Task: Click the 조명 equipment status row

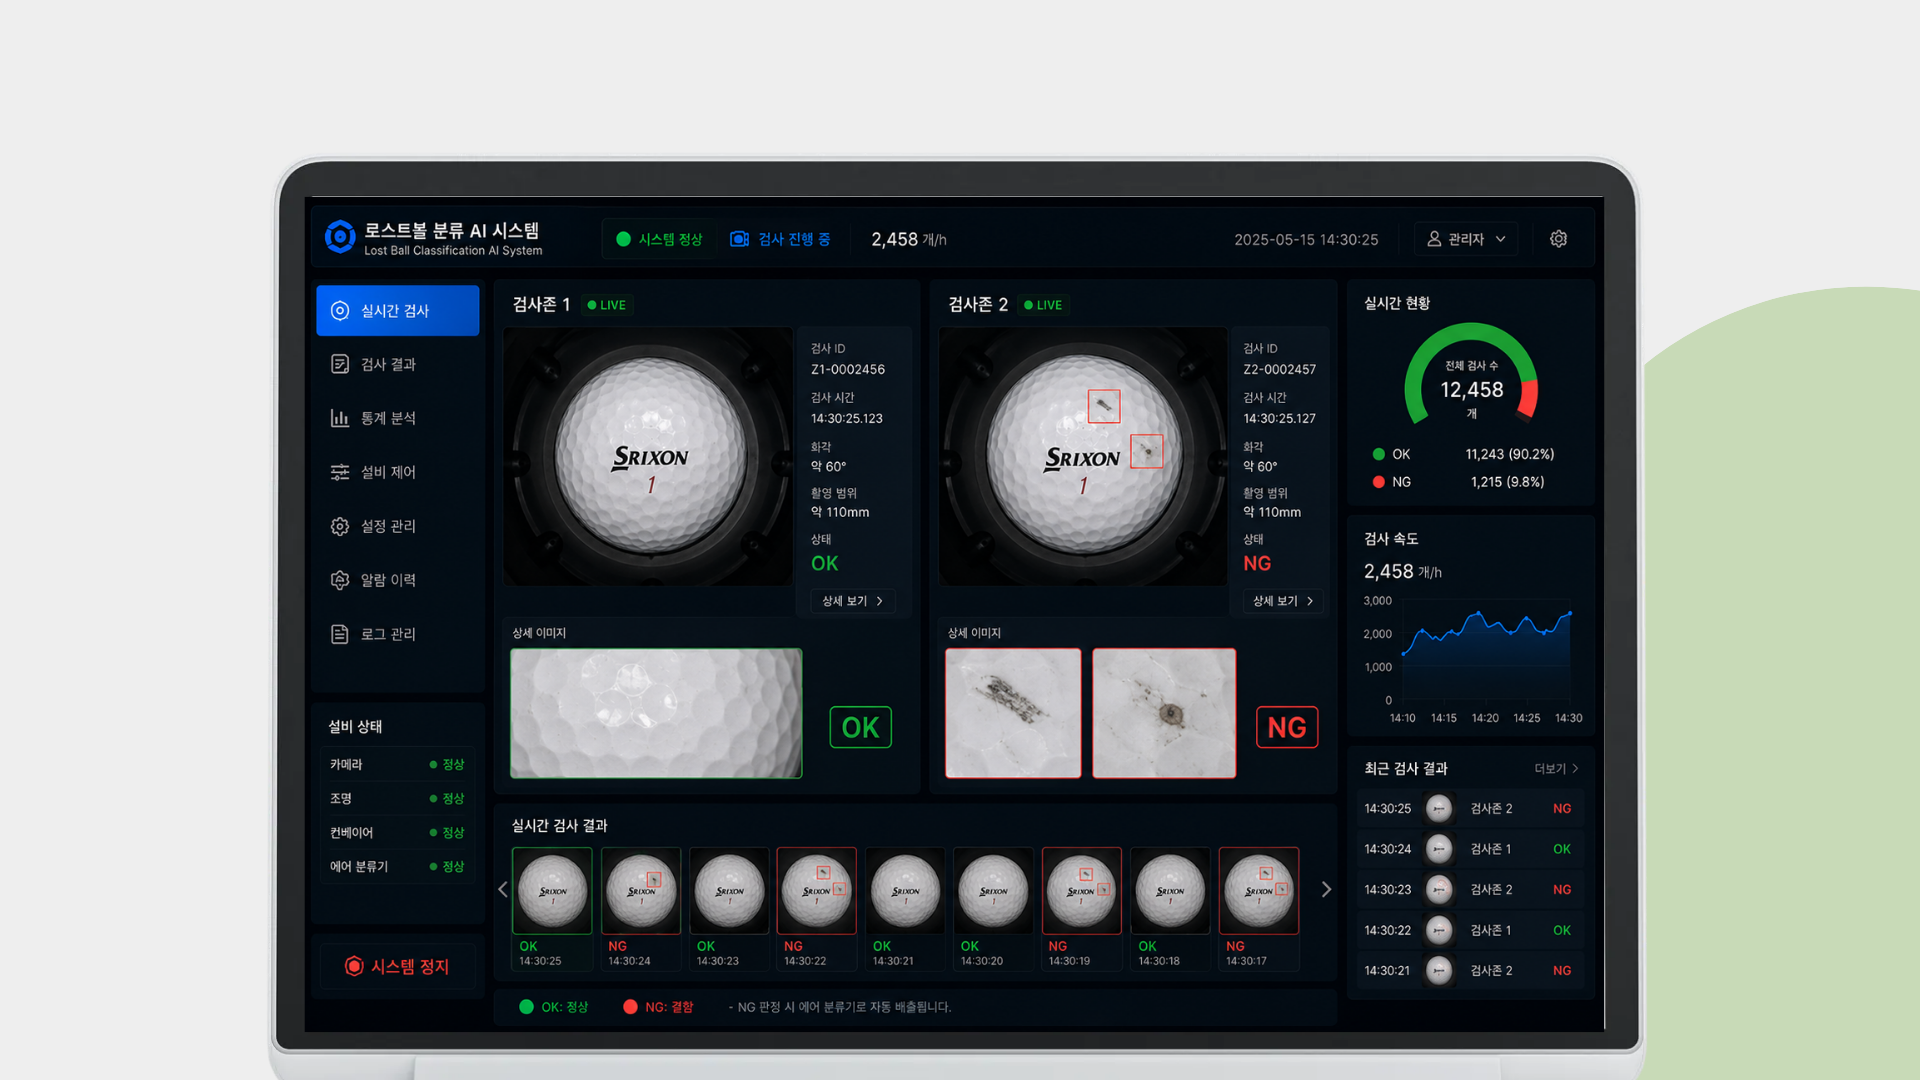Action: (398, 798)
